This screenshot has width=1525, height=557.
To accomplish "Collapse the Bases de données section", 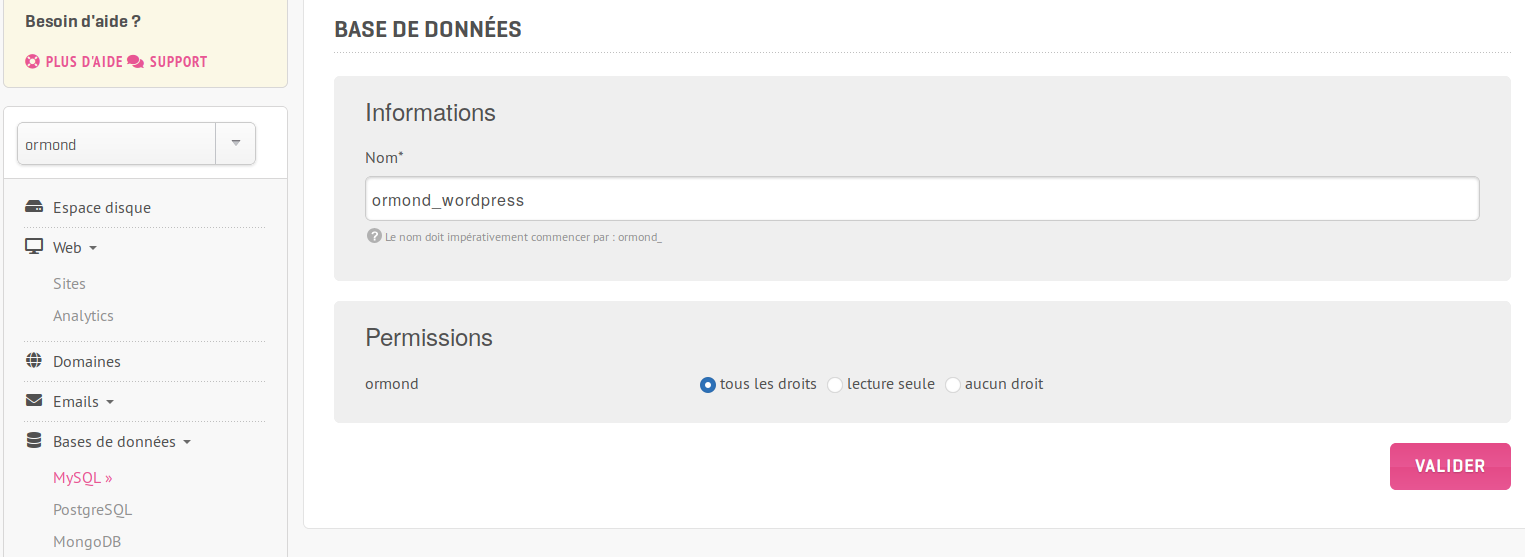I will point(187,442).
